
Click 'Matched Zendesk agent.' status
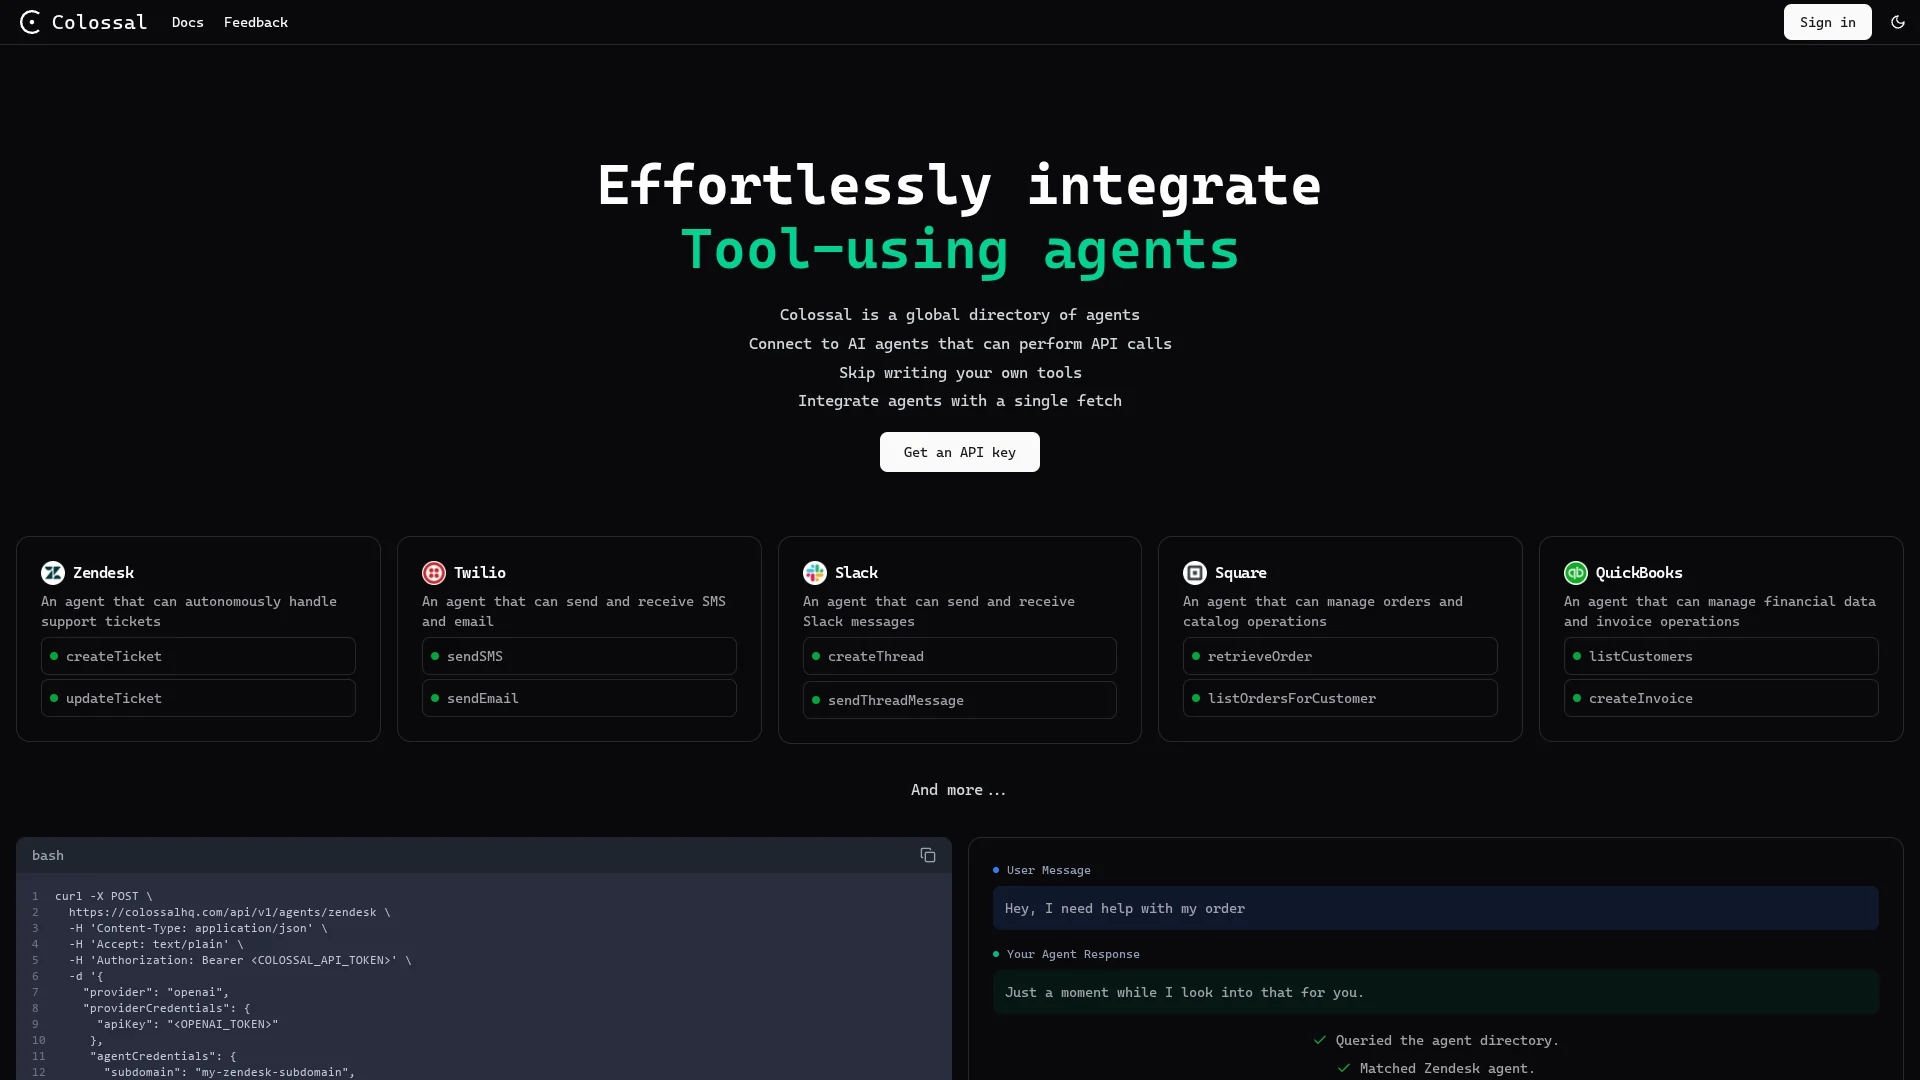[x=1447, y=1068]
